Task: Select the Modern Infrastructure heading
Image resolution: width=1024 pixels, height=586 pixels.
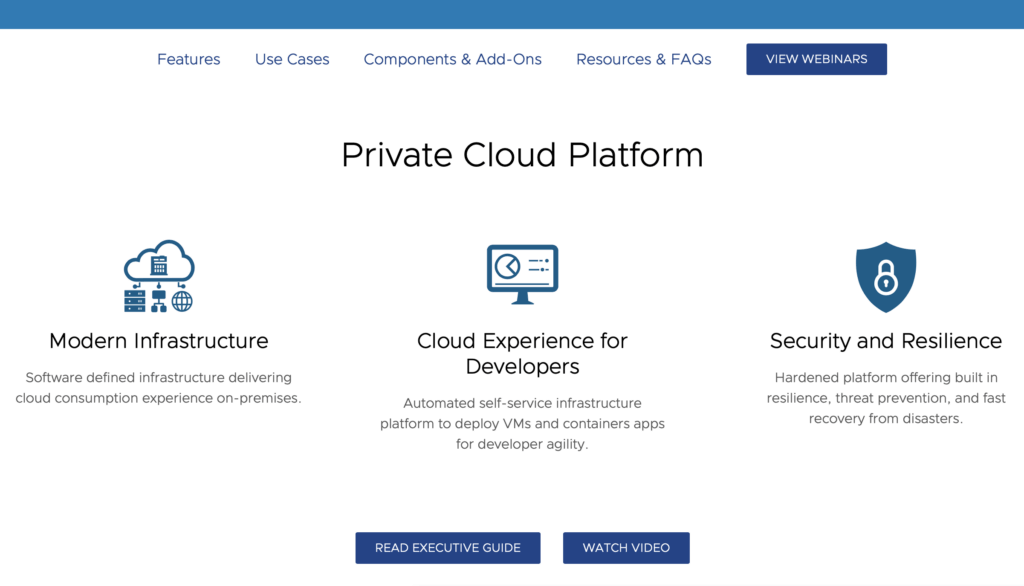Action: pos(159,341)
